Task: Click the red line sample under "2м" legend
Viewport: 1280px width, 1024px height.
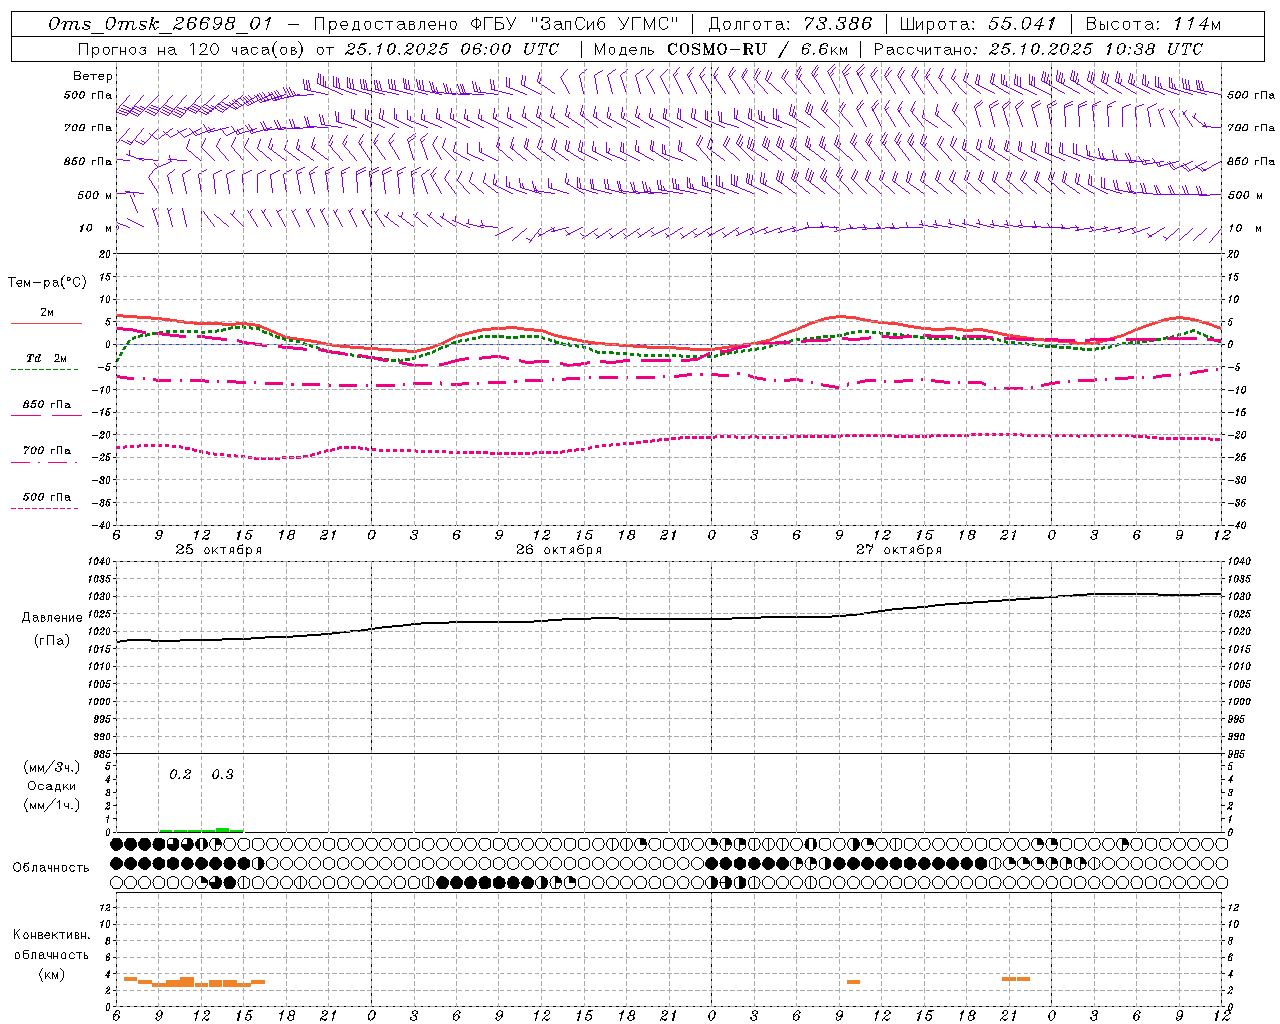Action: point(46,323)
